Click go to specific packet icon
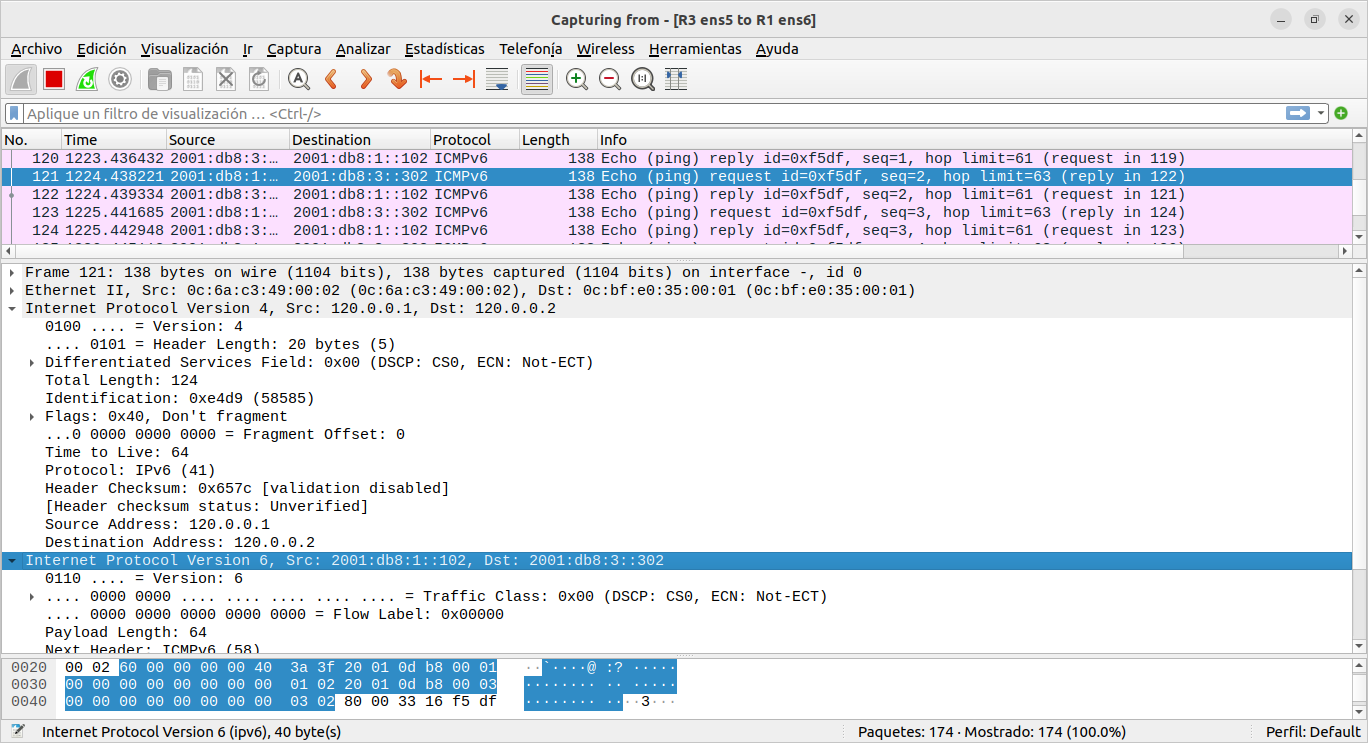Screen dimensions: 1368x743 coord(398,79)
